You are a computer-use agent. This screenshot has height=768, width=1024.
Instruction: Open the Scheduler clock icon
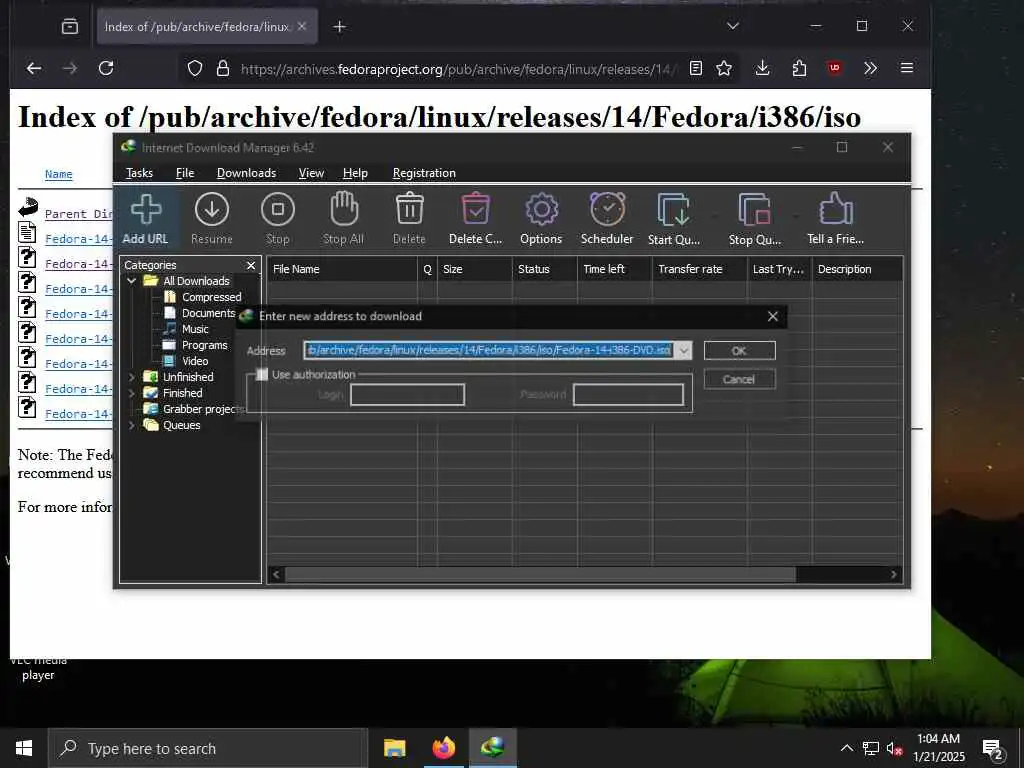tap(607, 218)
